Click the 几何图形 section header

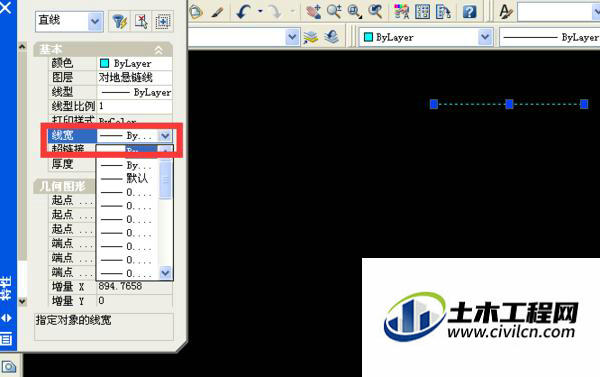point(63,186)
